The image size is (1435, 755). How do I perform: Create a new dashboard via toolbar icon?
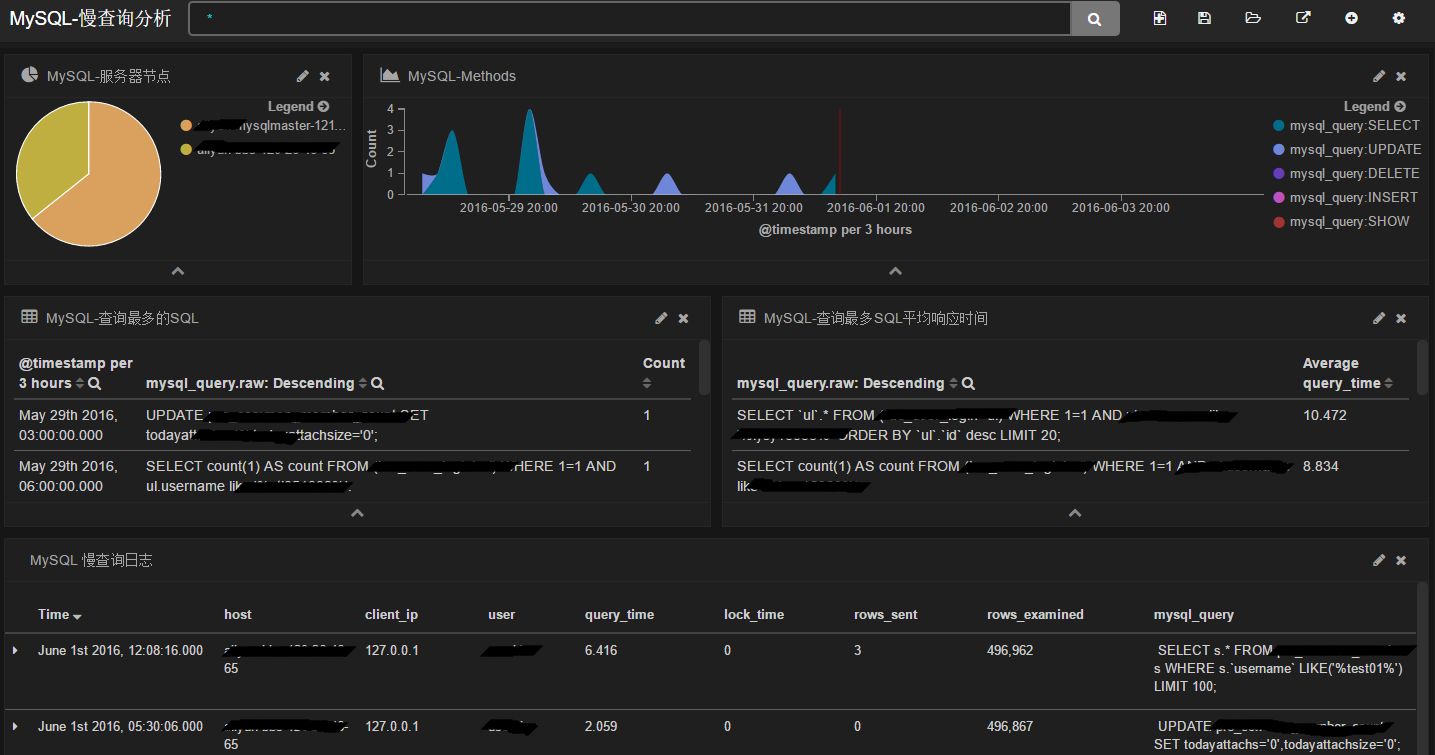point(1160,18)
